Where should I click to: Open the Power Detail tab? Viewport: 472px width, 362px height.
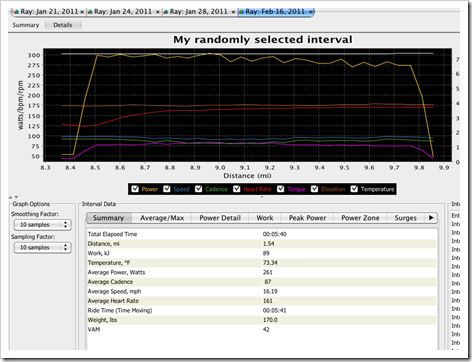click(220, 218)
